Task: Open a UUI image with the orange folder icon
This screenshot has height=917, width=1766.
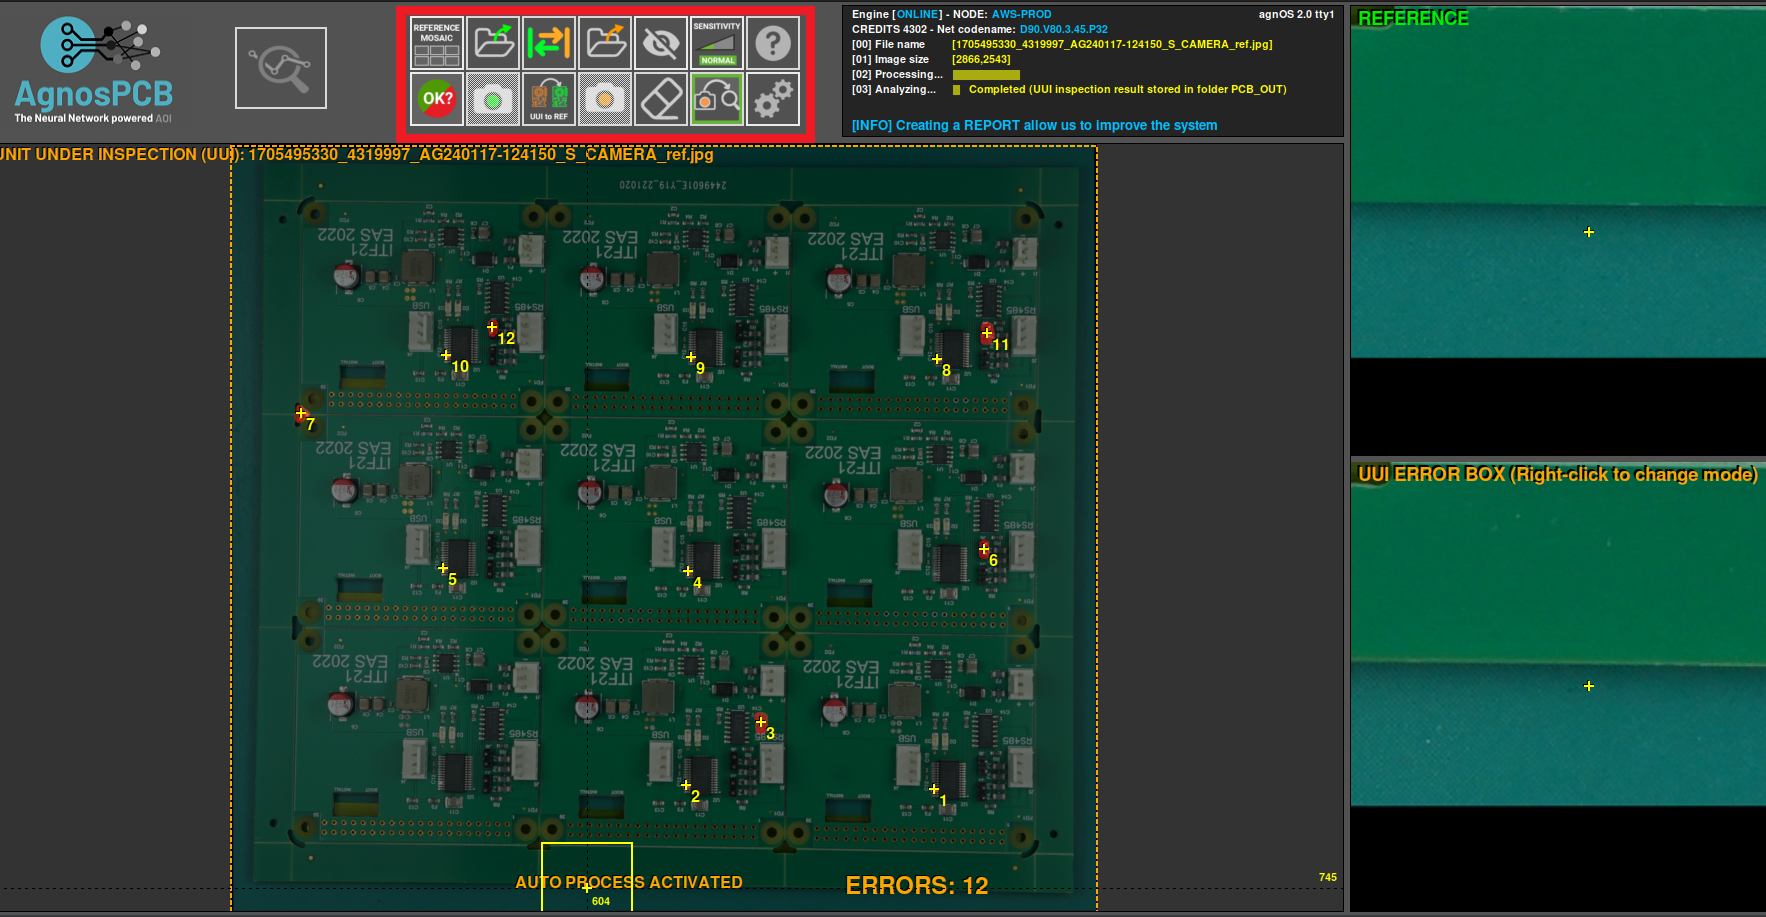Action: (x=605, y=42)
